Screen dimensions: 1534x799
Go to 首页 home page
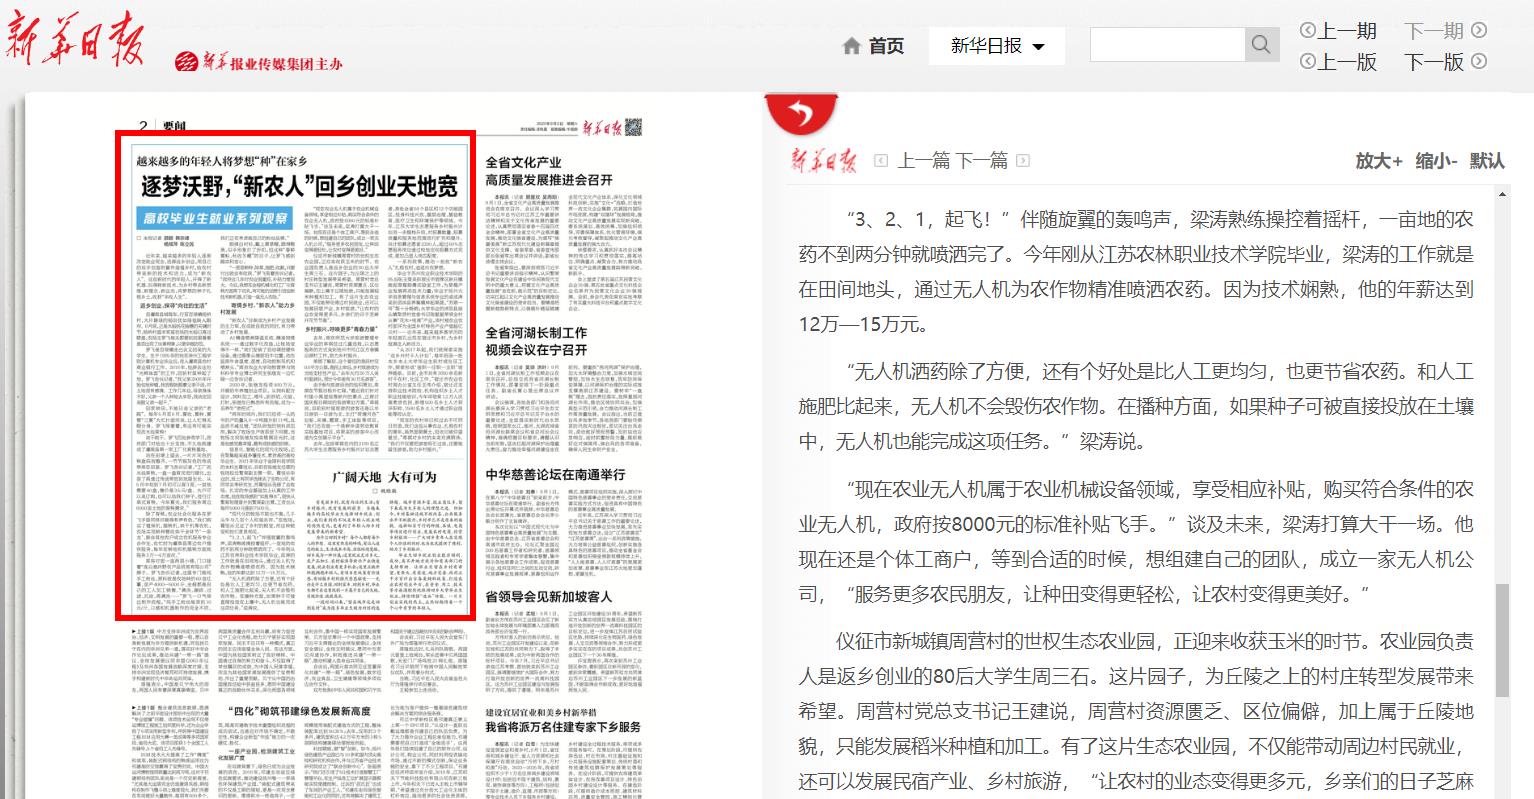885,46
